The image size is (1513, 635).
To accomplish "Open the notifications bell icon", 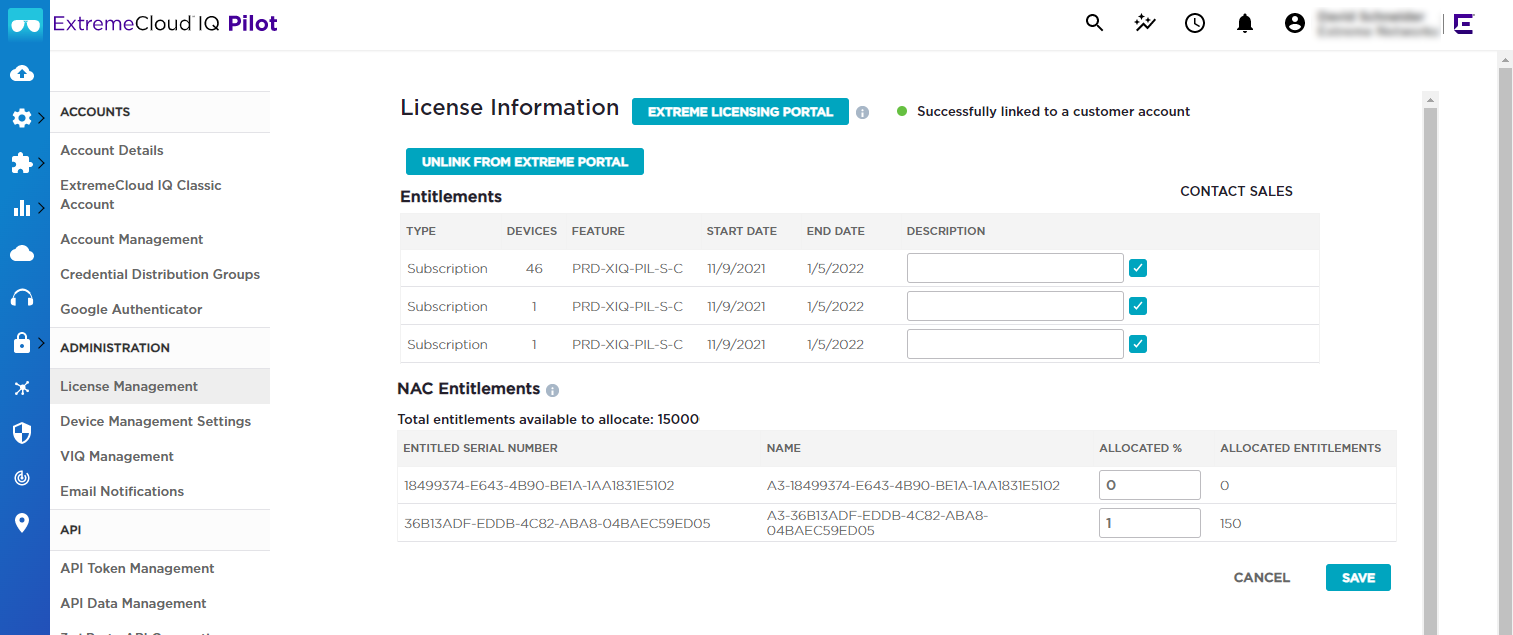I will tap(1245, 23).
